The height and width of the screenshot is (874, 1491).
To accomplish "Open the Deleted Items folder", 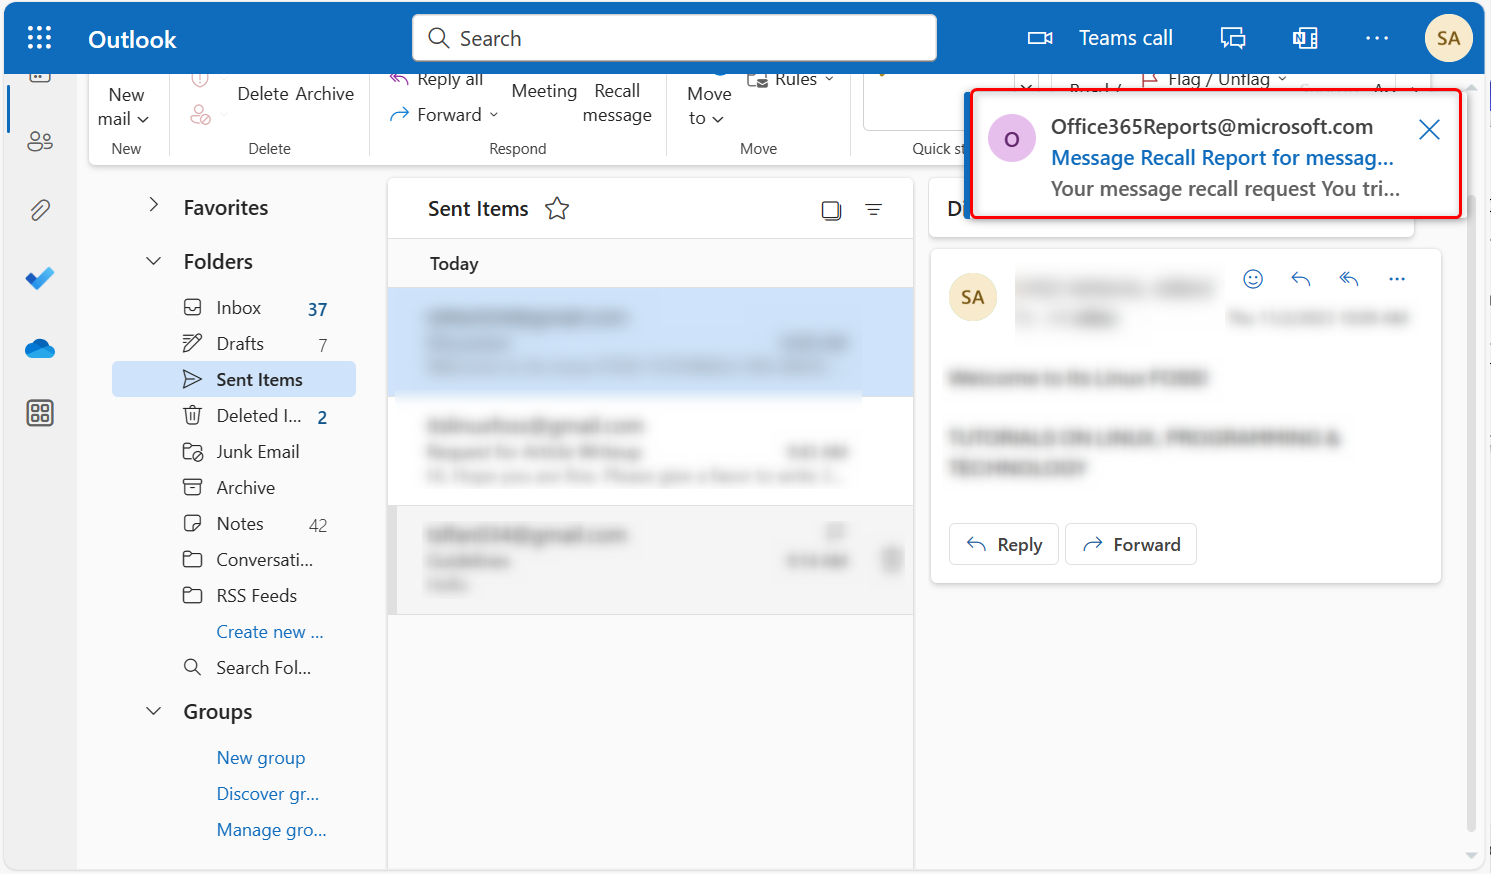I will [234, 416].
